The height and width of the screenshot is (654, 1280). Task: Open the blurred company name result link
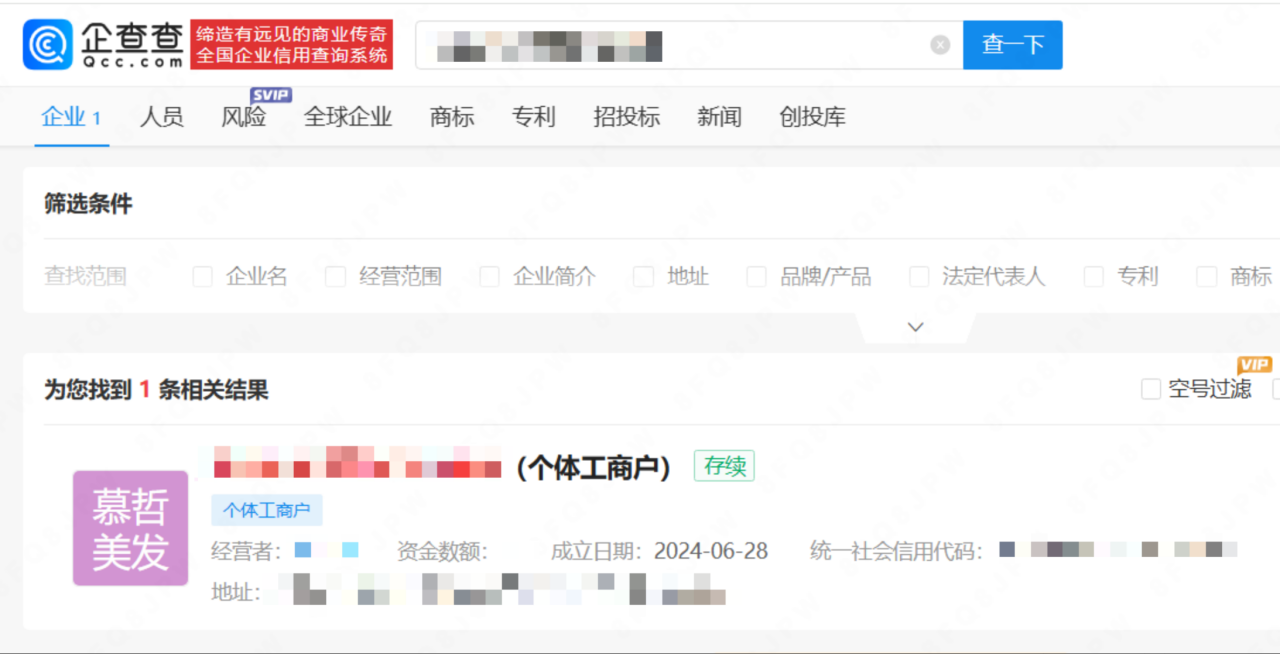point(356,463)
